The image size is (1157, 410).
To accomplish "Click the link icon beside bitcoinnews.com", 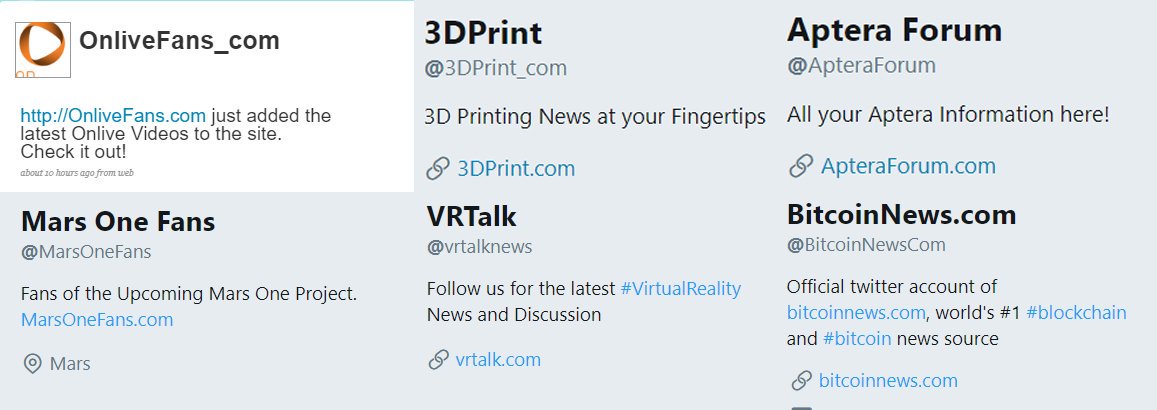I will pyautogui.click(x=801, y=381).
